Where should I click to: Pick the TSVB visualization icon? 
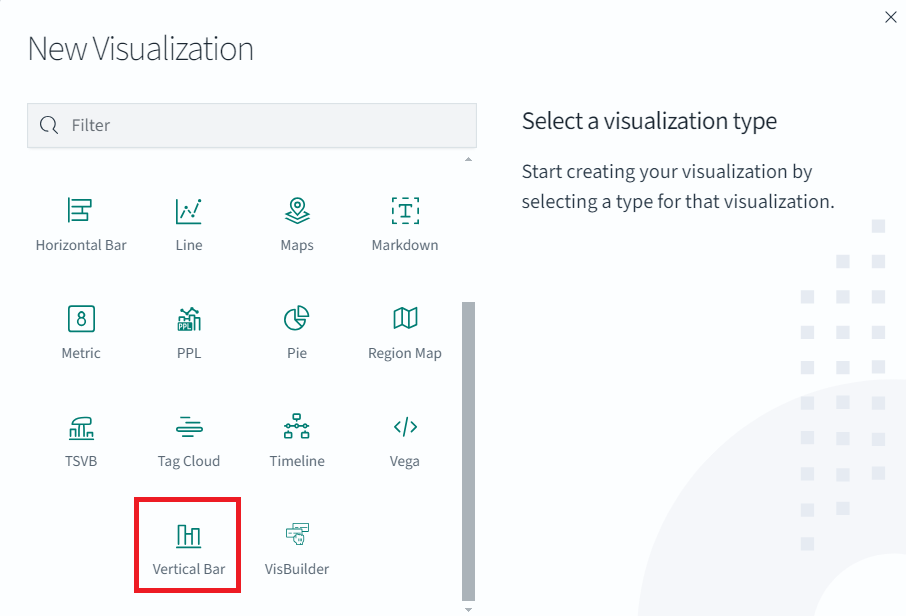pyautogui.click(x=81, y=428)
